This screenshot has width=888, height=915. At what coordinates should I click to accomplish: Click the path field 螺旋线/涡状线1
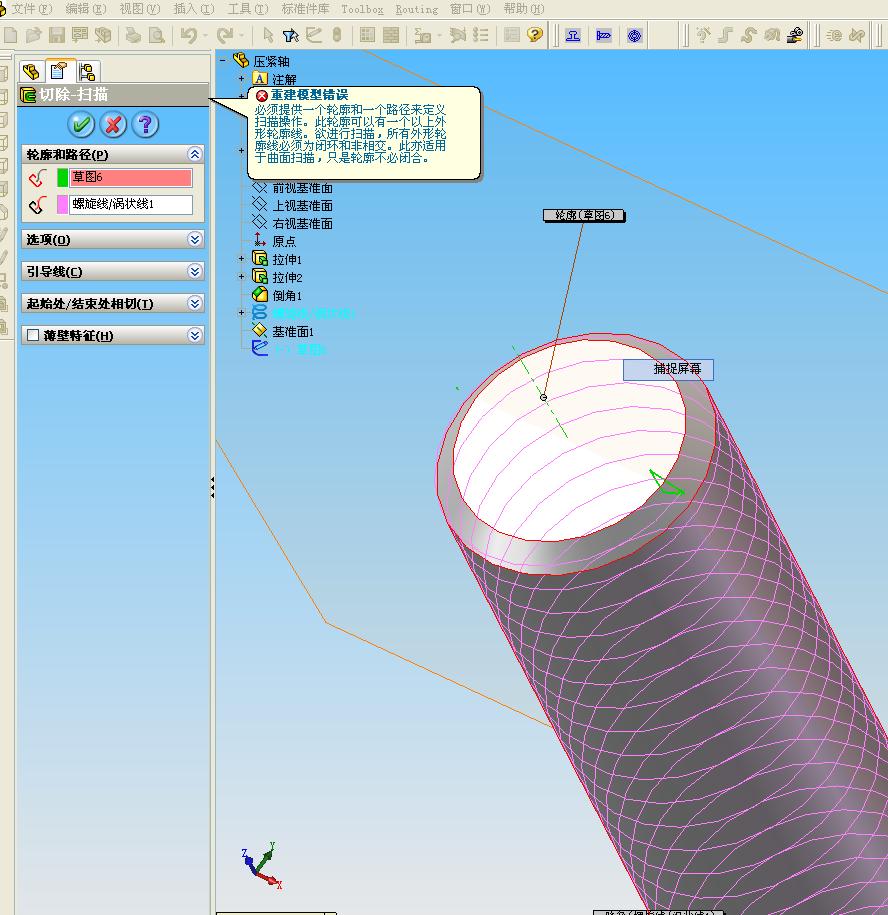pos(131,204)
